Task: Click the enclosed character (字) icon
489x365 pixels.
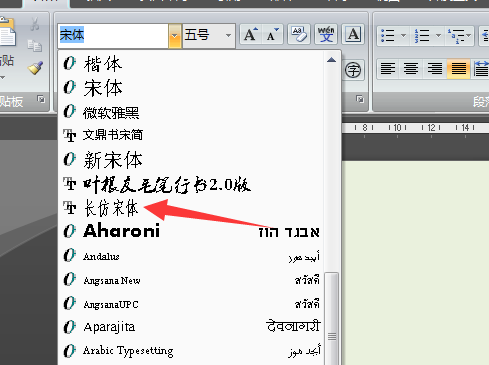Action: point(353,70)
